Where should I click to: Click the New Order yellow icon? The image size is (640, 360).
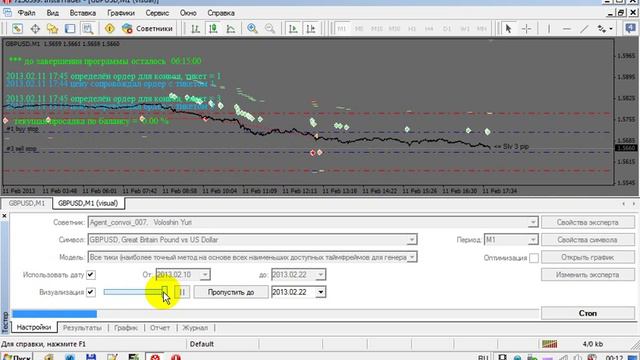(x=109, y=29)
